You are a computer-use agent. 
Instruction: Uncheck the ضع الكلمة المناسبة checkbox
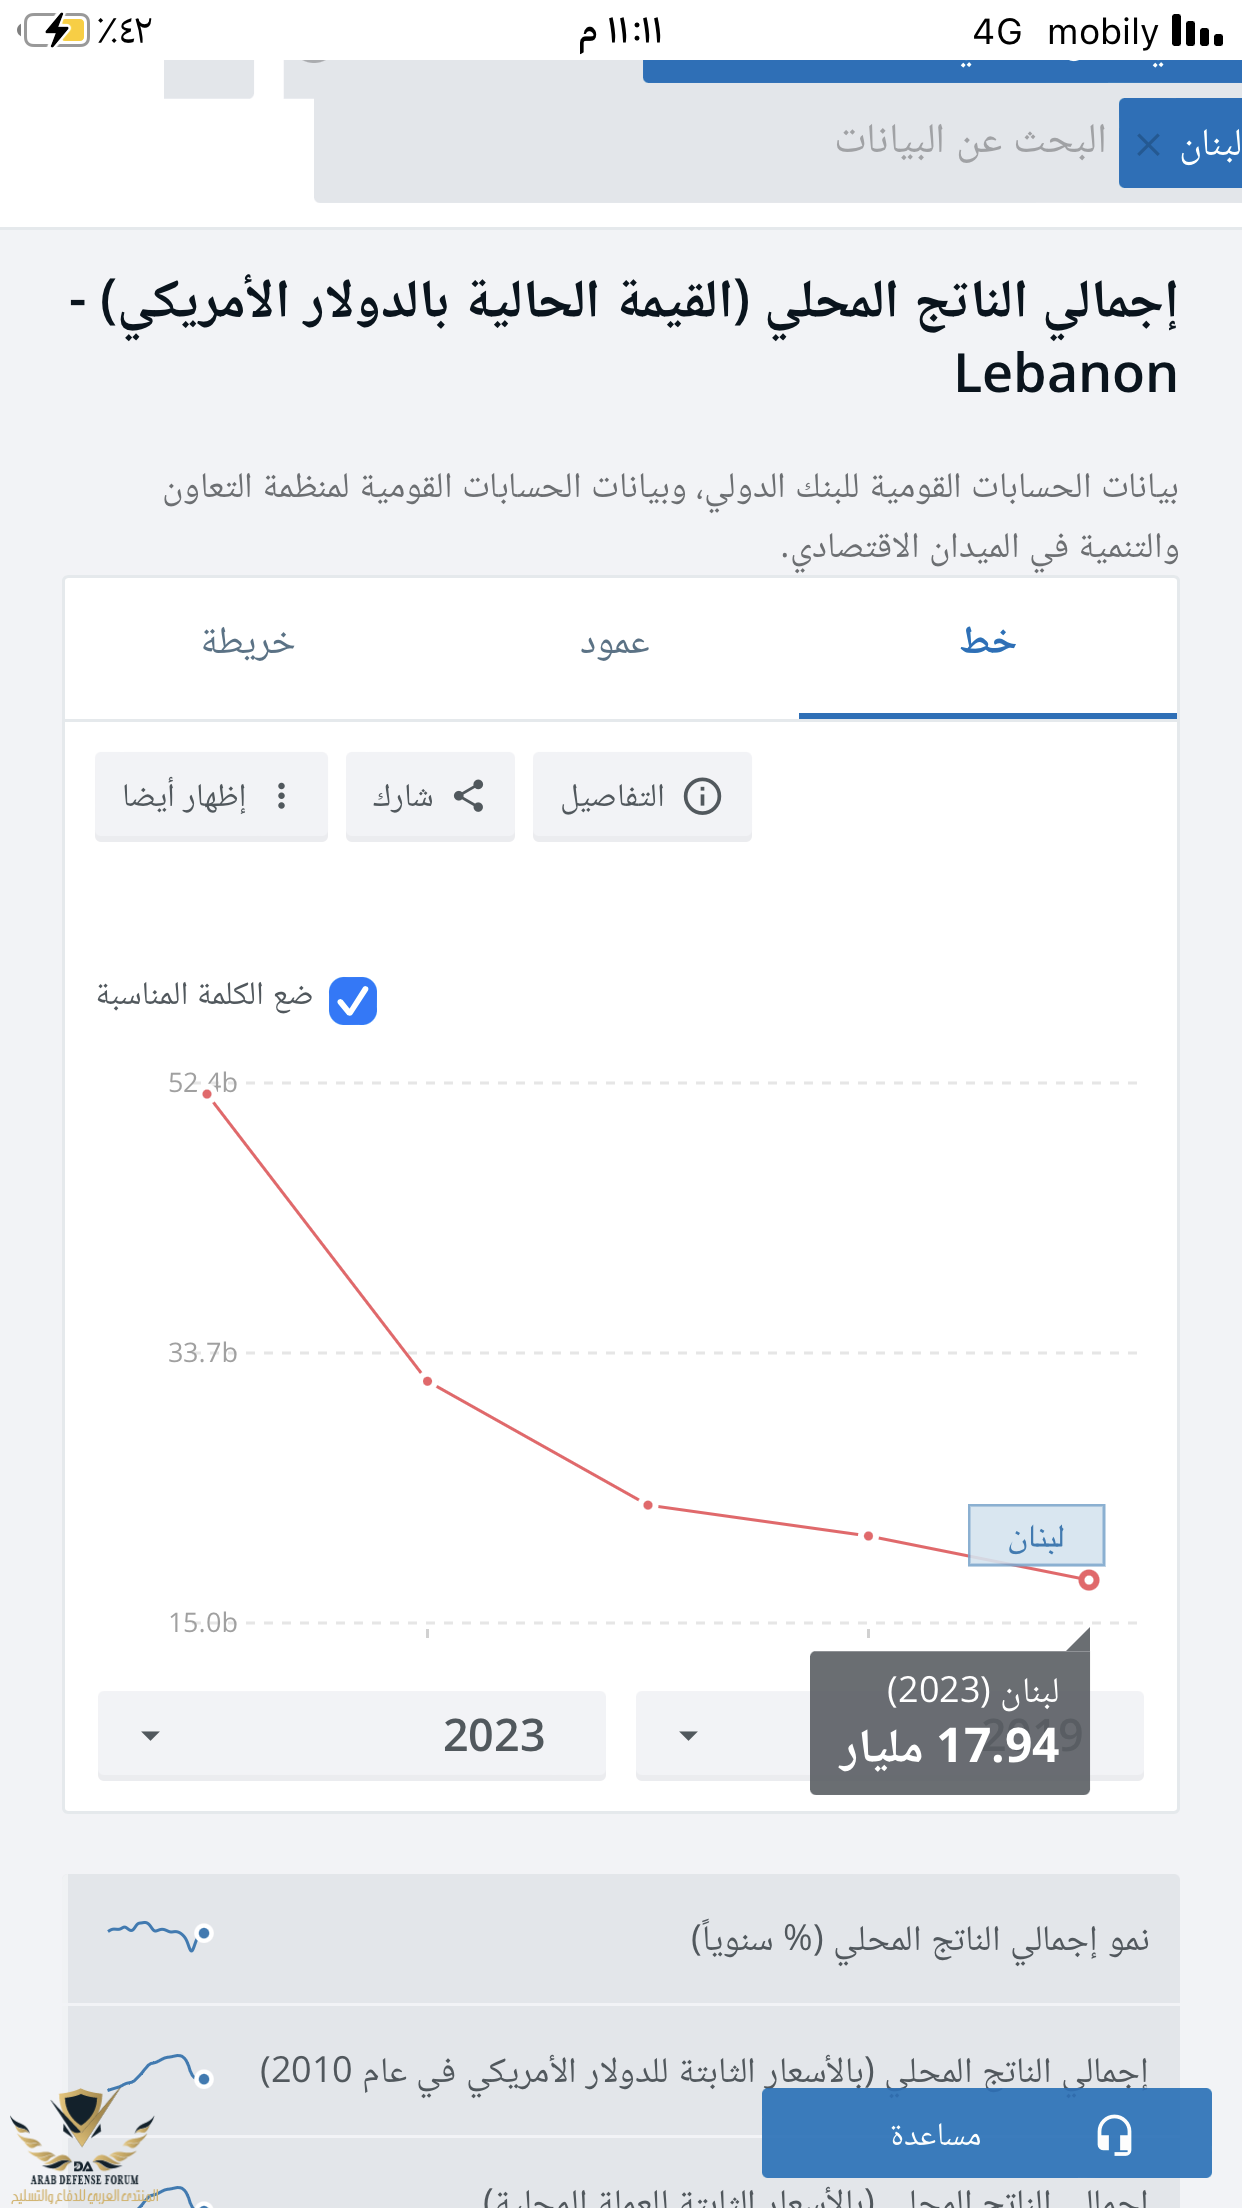pyautogui.click(x=353, y=1000)
